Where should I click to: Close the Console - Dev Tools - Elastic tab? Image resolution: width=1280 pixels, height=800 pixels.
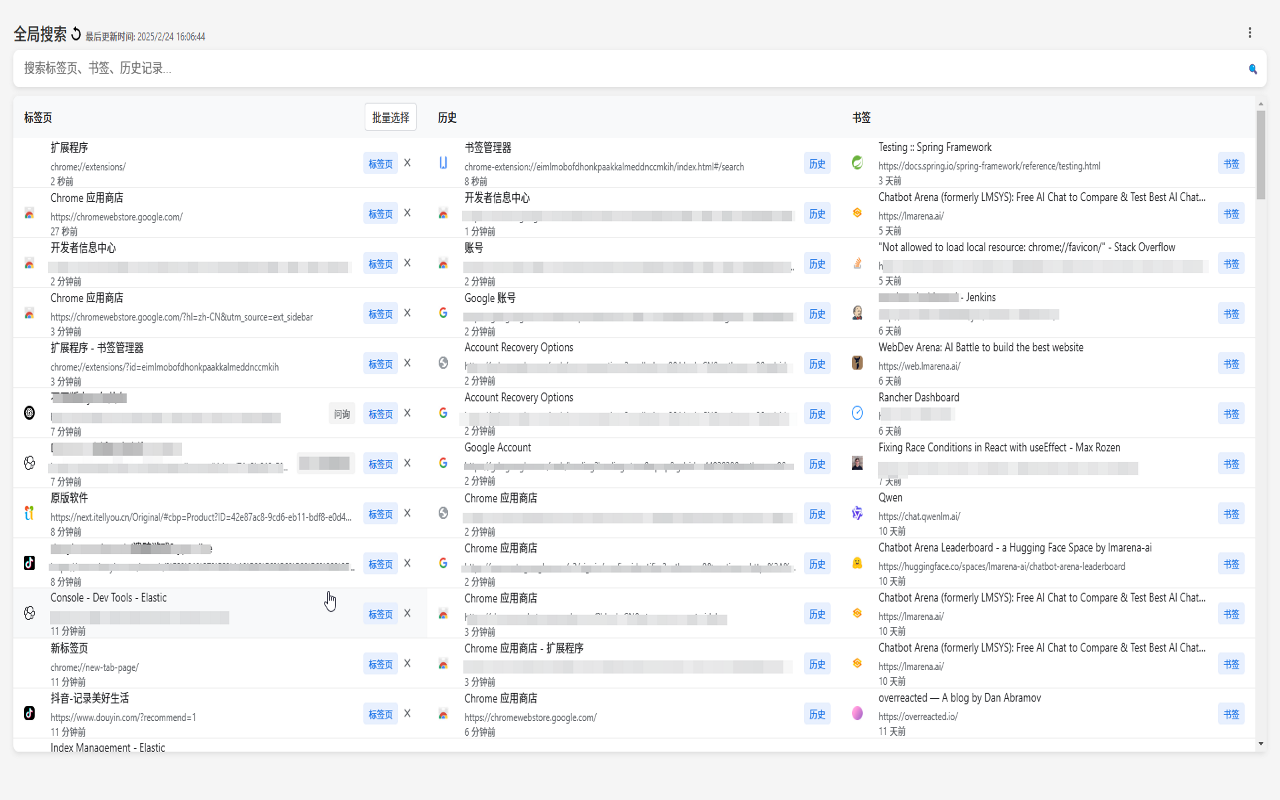(407, 613)
